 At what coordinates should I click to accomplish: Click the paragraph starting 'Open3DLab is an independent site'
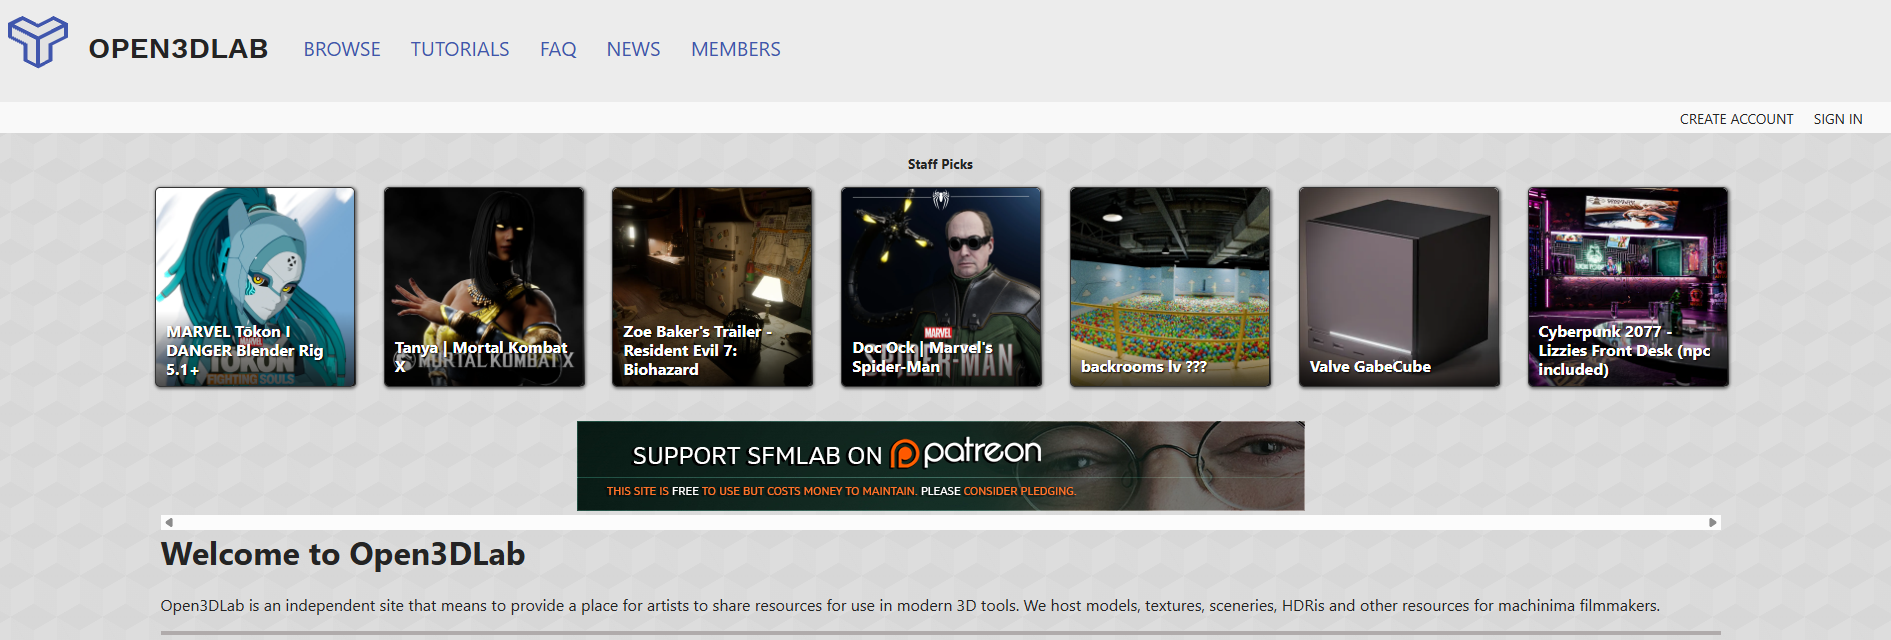pyautogui.click(x=910, y=605)
